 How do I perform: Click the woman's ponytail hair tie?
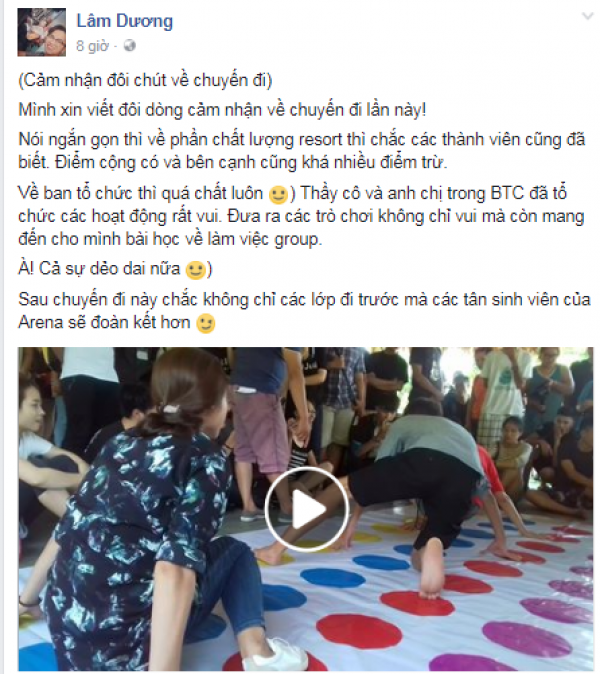tap(171, 408)
